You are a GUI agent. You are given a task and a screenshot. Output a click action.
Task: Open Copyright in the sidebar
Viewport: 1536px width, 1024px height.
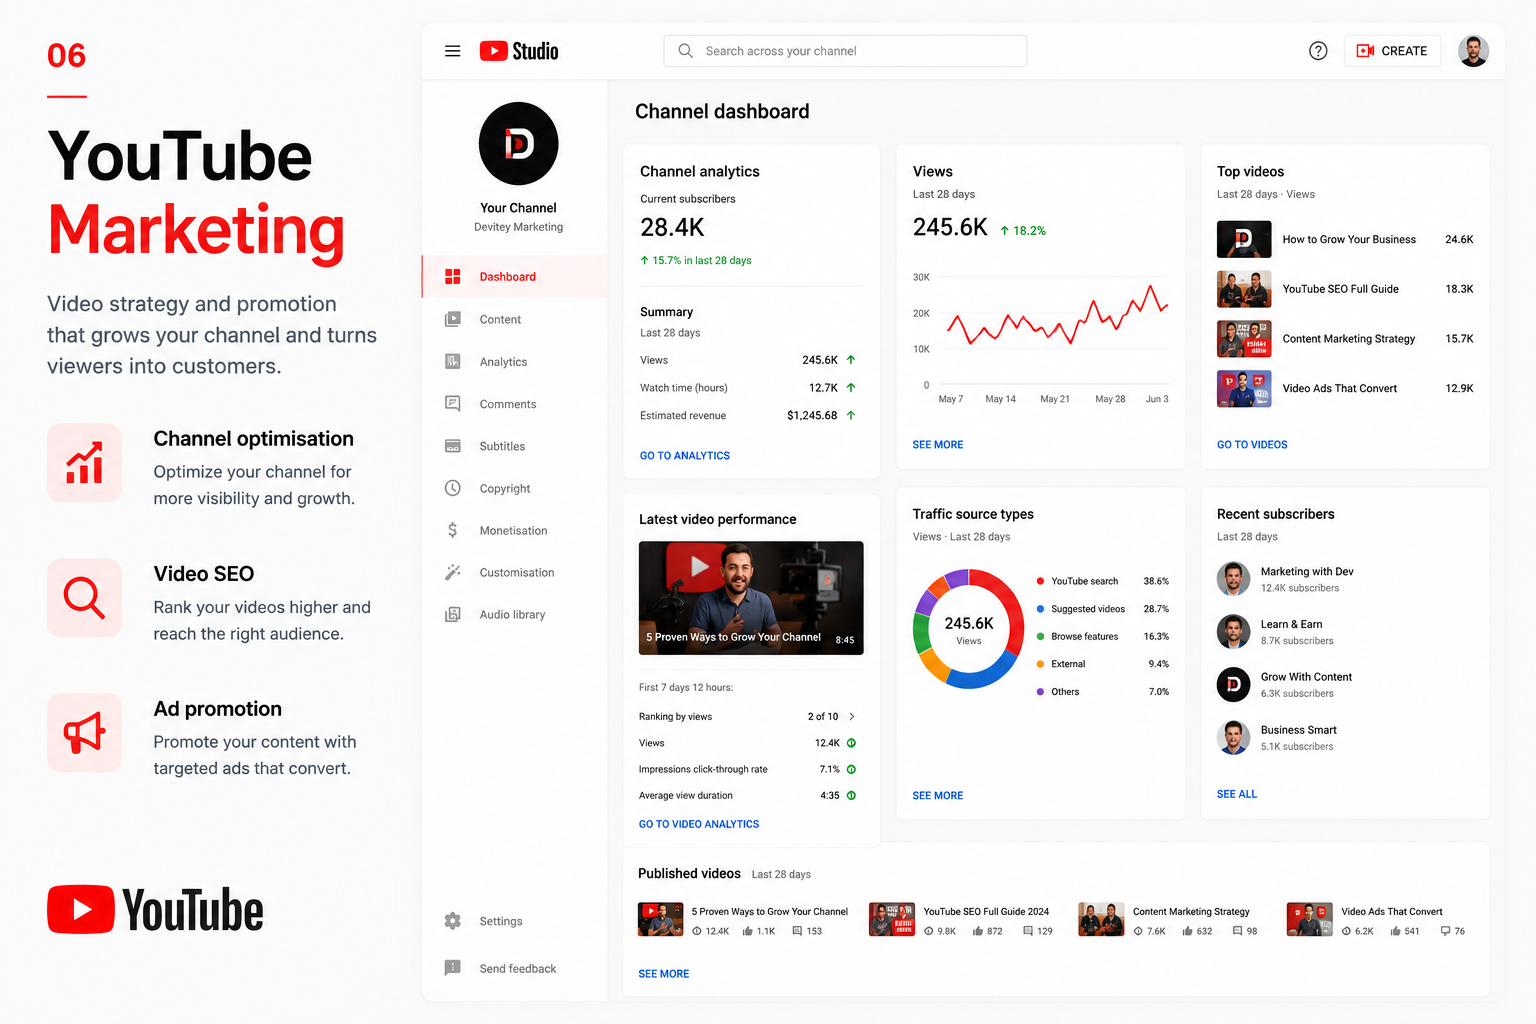pos(515,488)
